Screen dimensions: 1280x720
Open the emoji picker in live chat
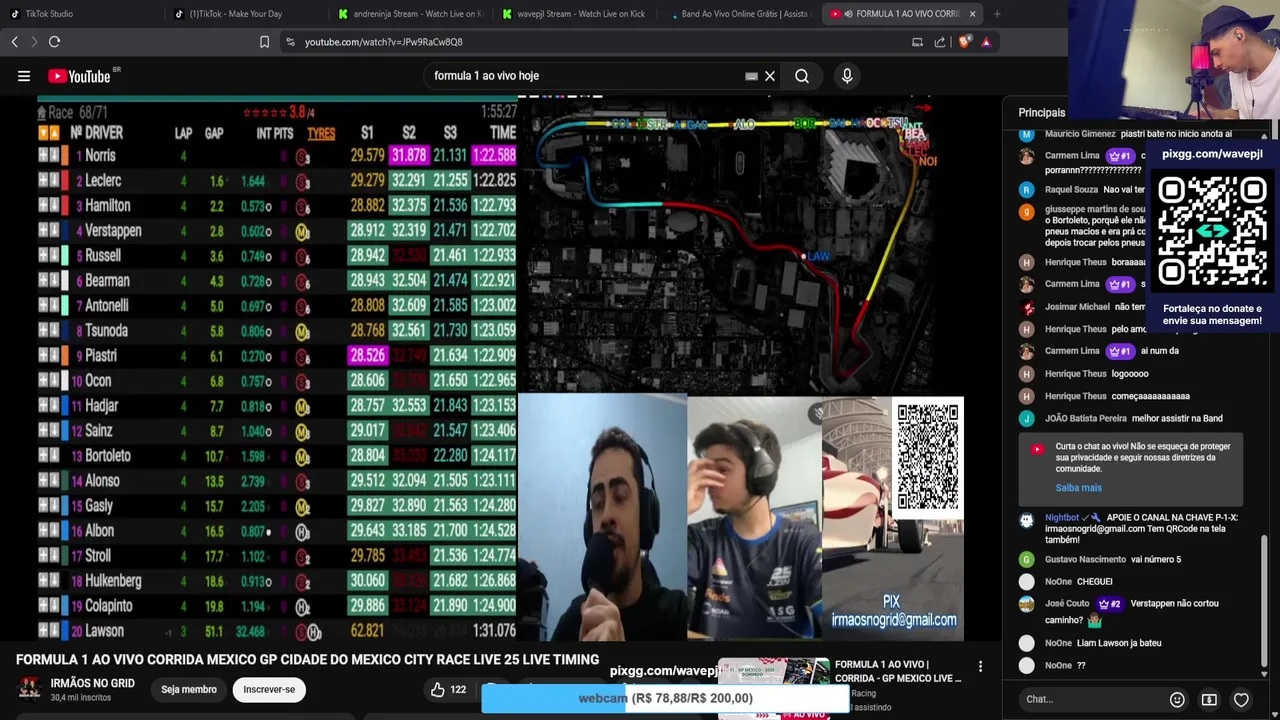[x=1177, y=699]
